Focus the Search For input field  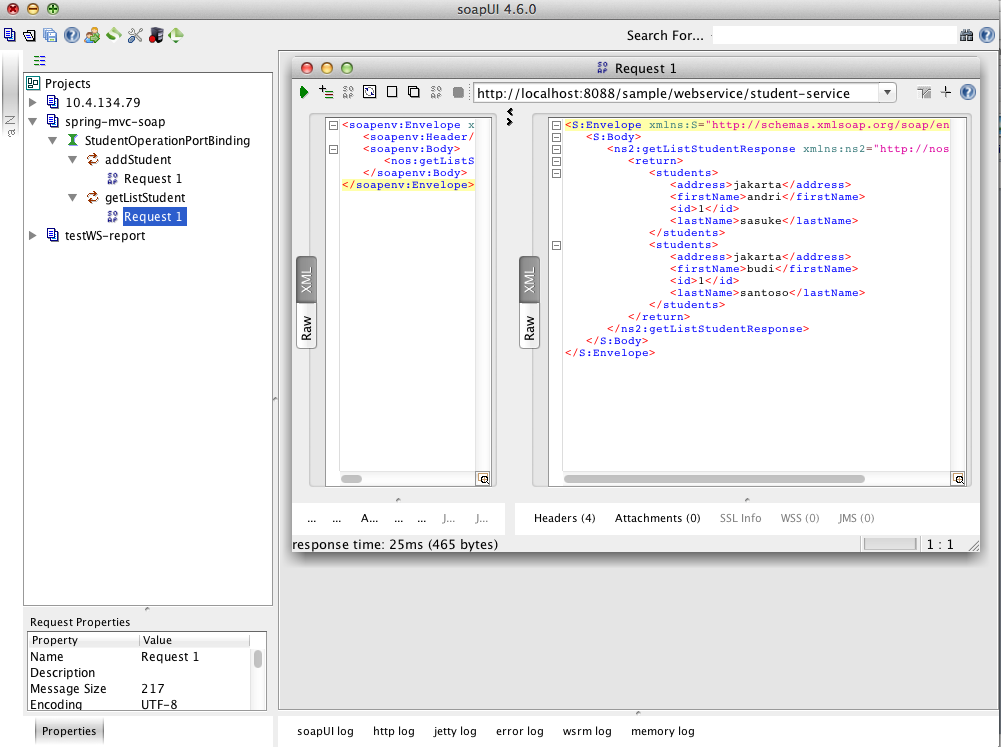point(834,35)
